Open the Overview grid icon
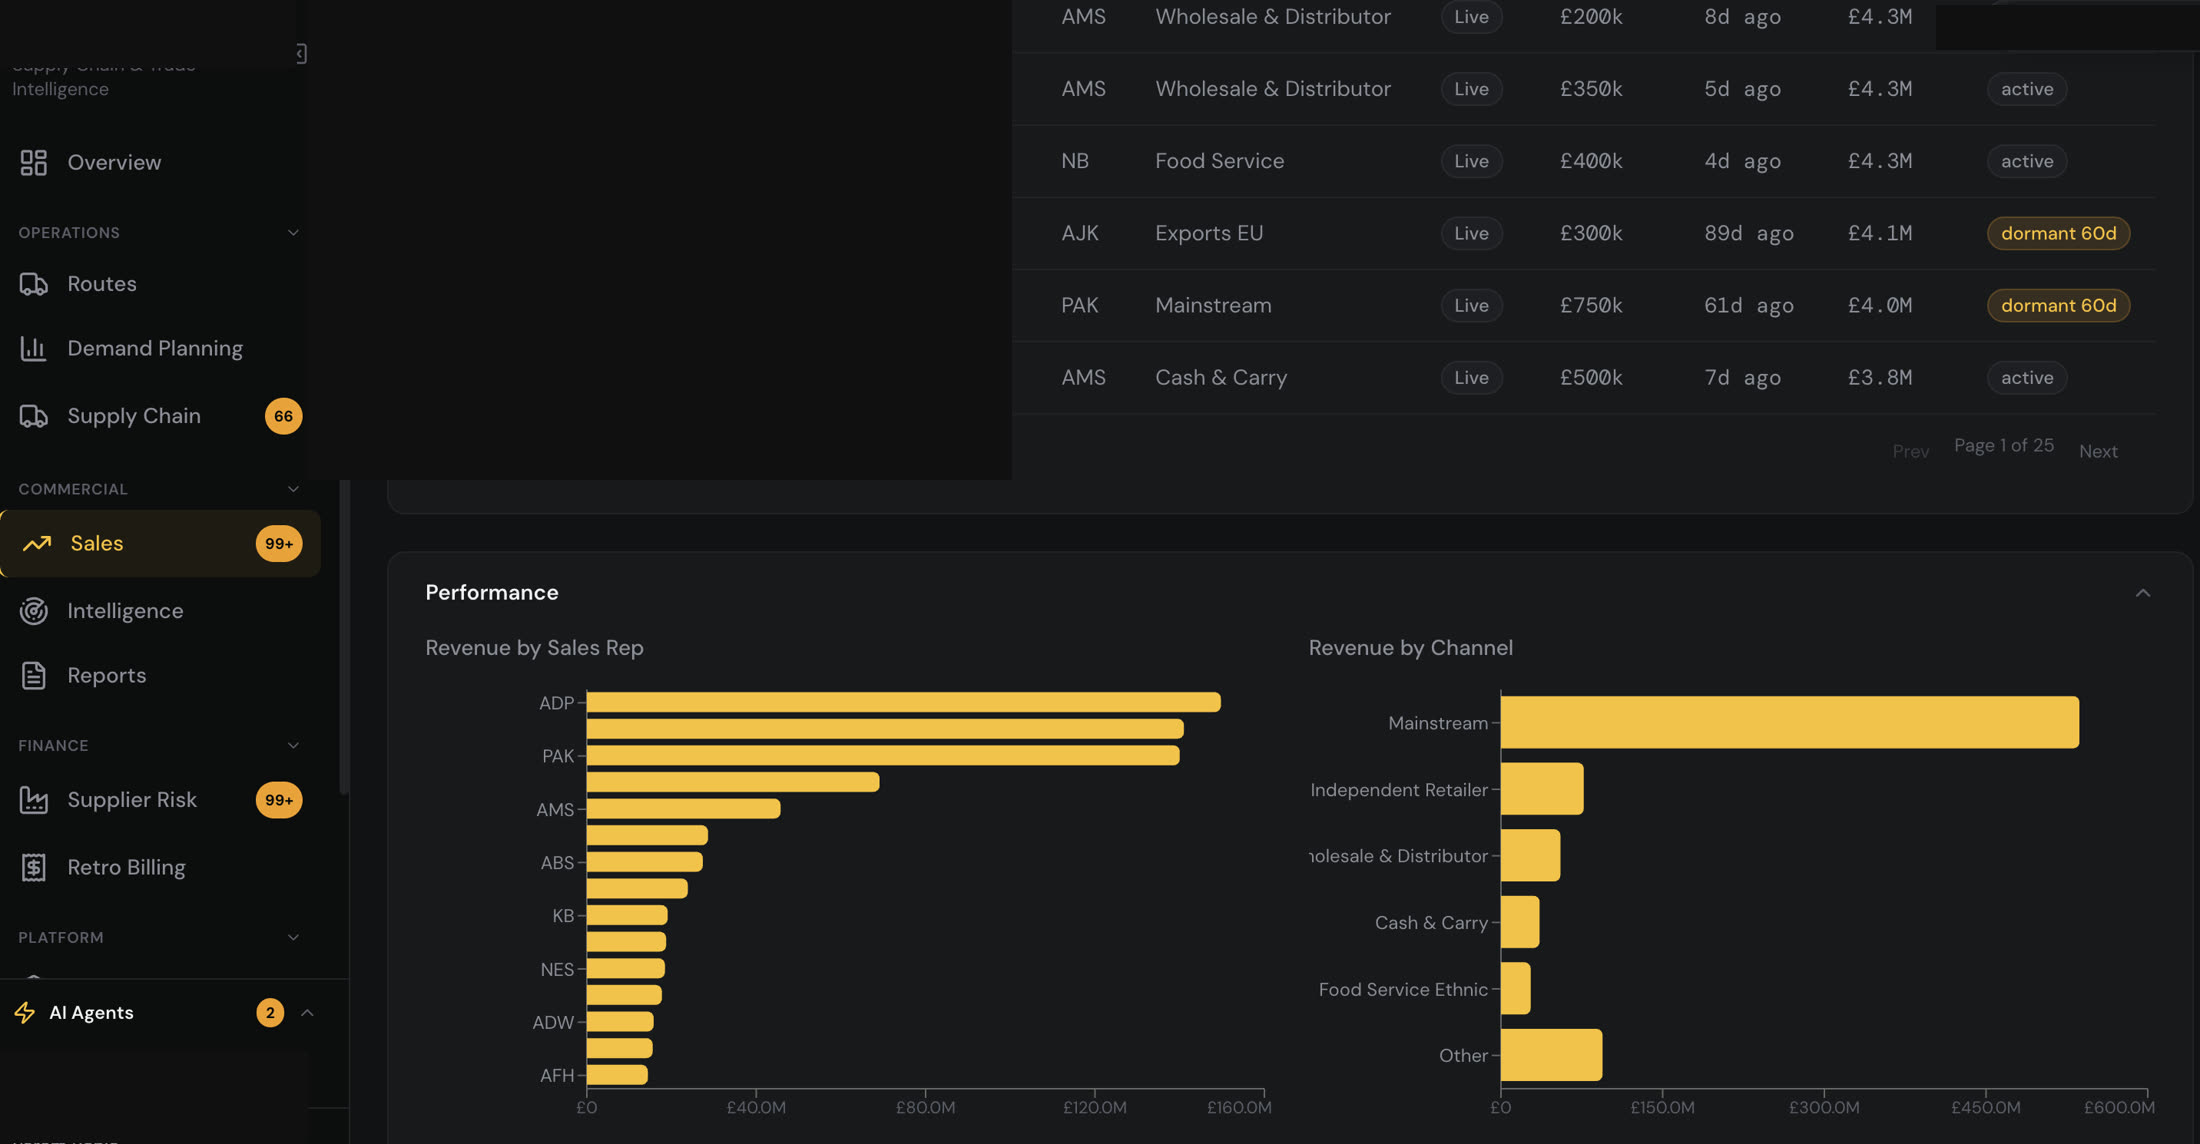Screen dimensions: 2200x1144 (x=33, y=162)
